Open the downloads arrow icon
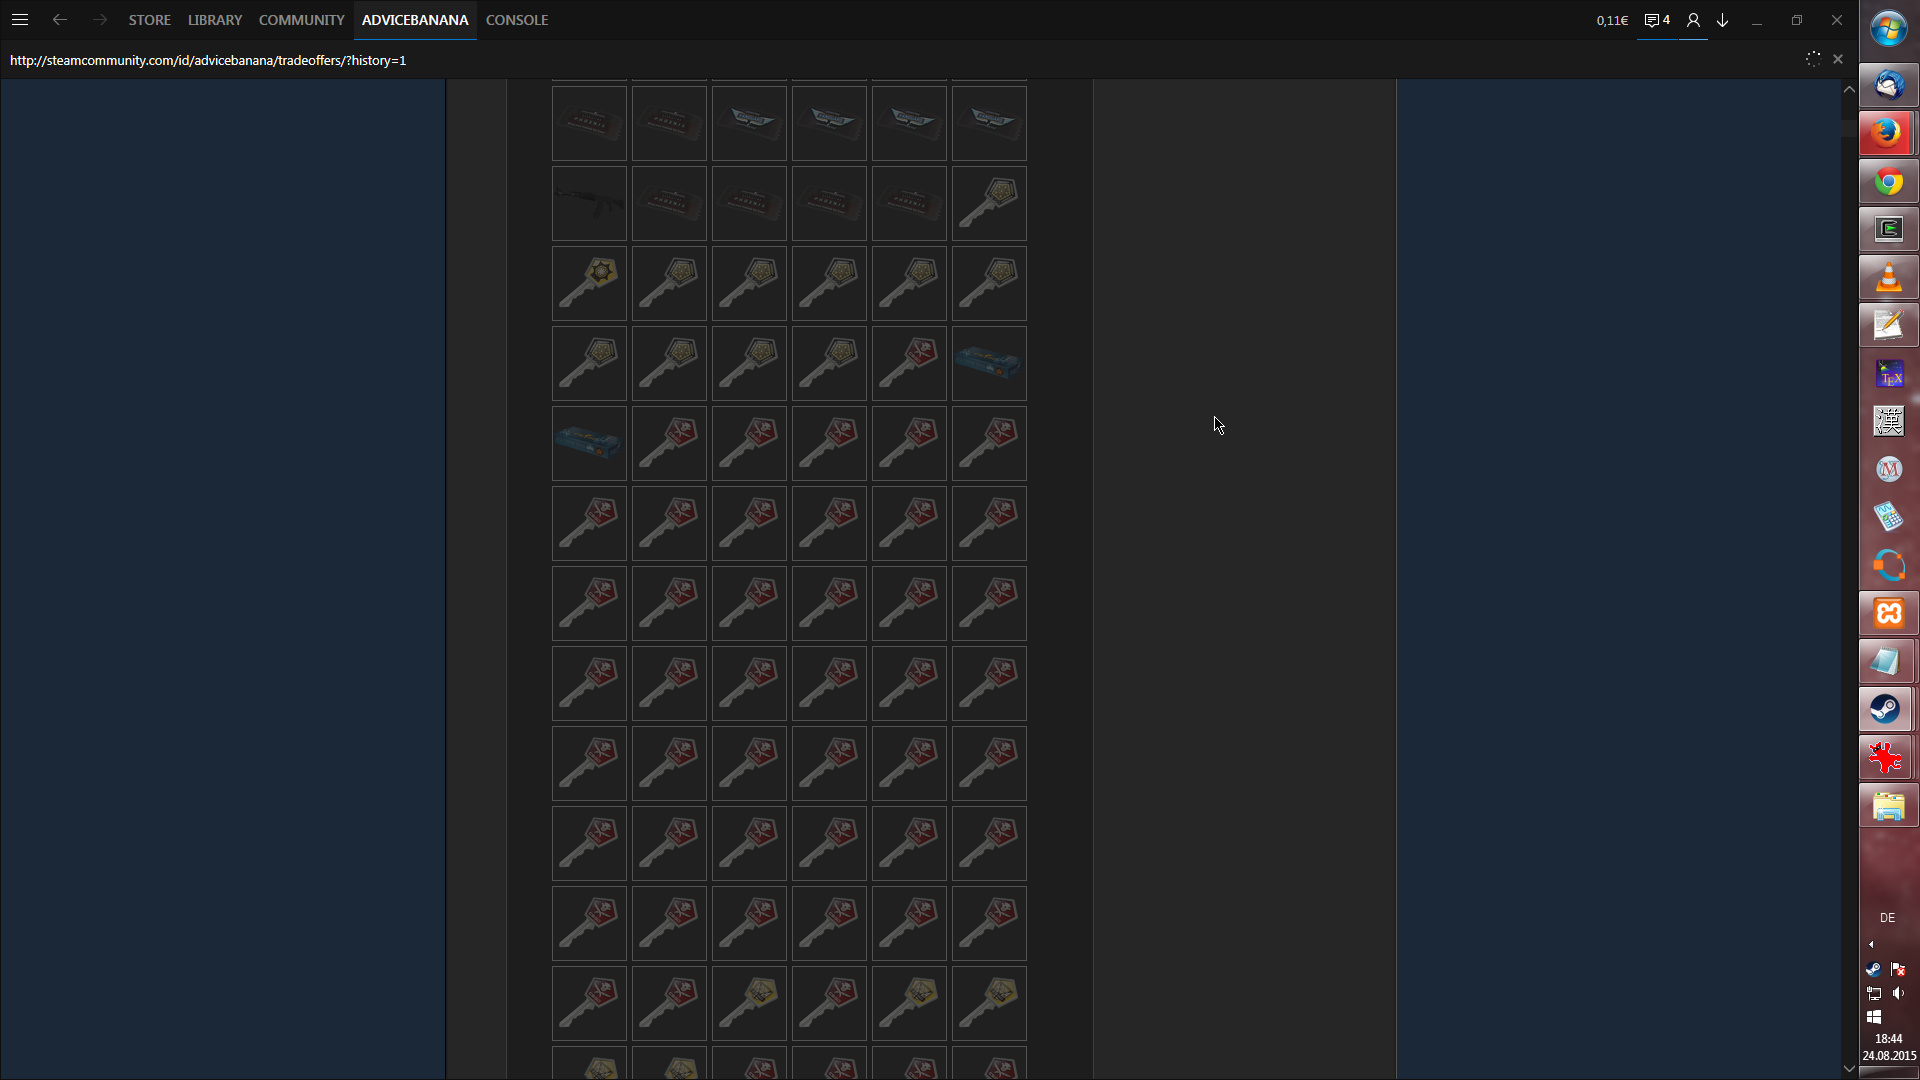 1723,20
